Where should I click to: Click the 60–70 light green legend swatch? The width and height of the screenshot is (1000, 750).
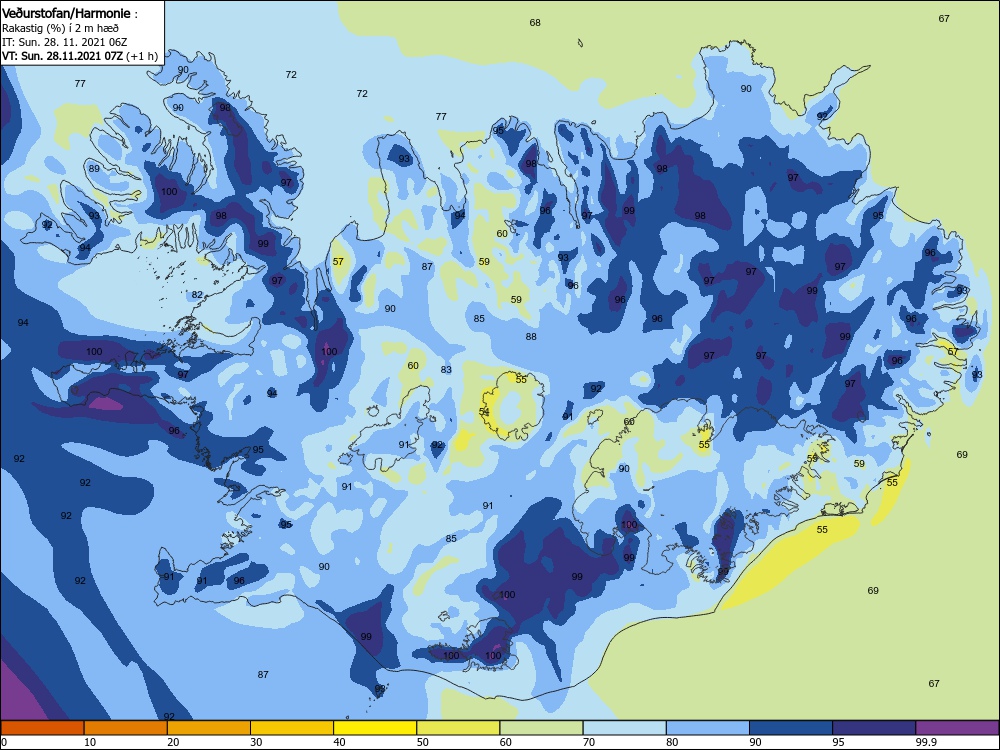(x=541, y=728)
